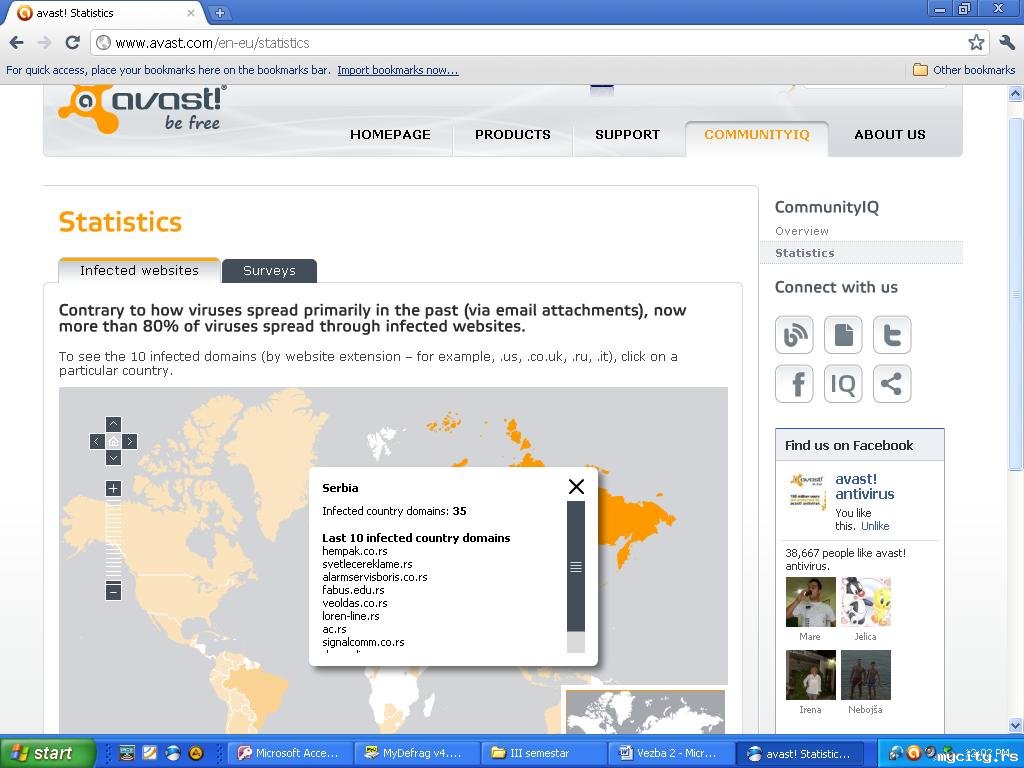This screenshot has height=768, width=1024.
Task: Switch to the Surveys tab
Action: pos(269,270)
